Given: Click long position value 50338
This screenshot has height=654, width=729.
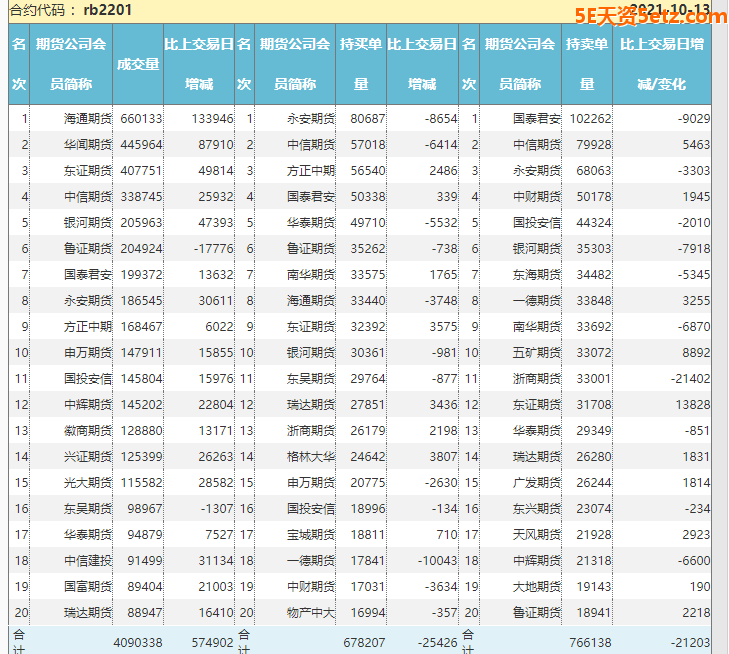Looking at the screenshot, I should [368, 197].
